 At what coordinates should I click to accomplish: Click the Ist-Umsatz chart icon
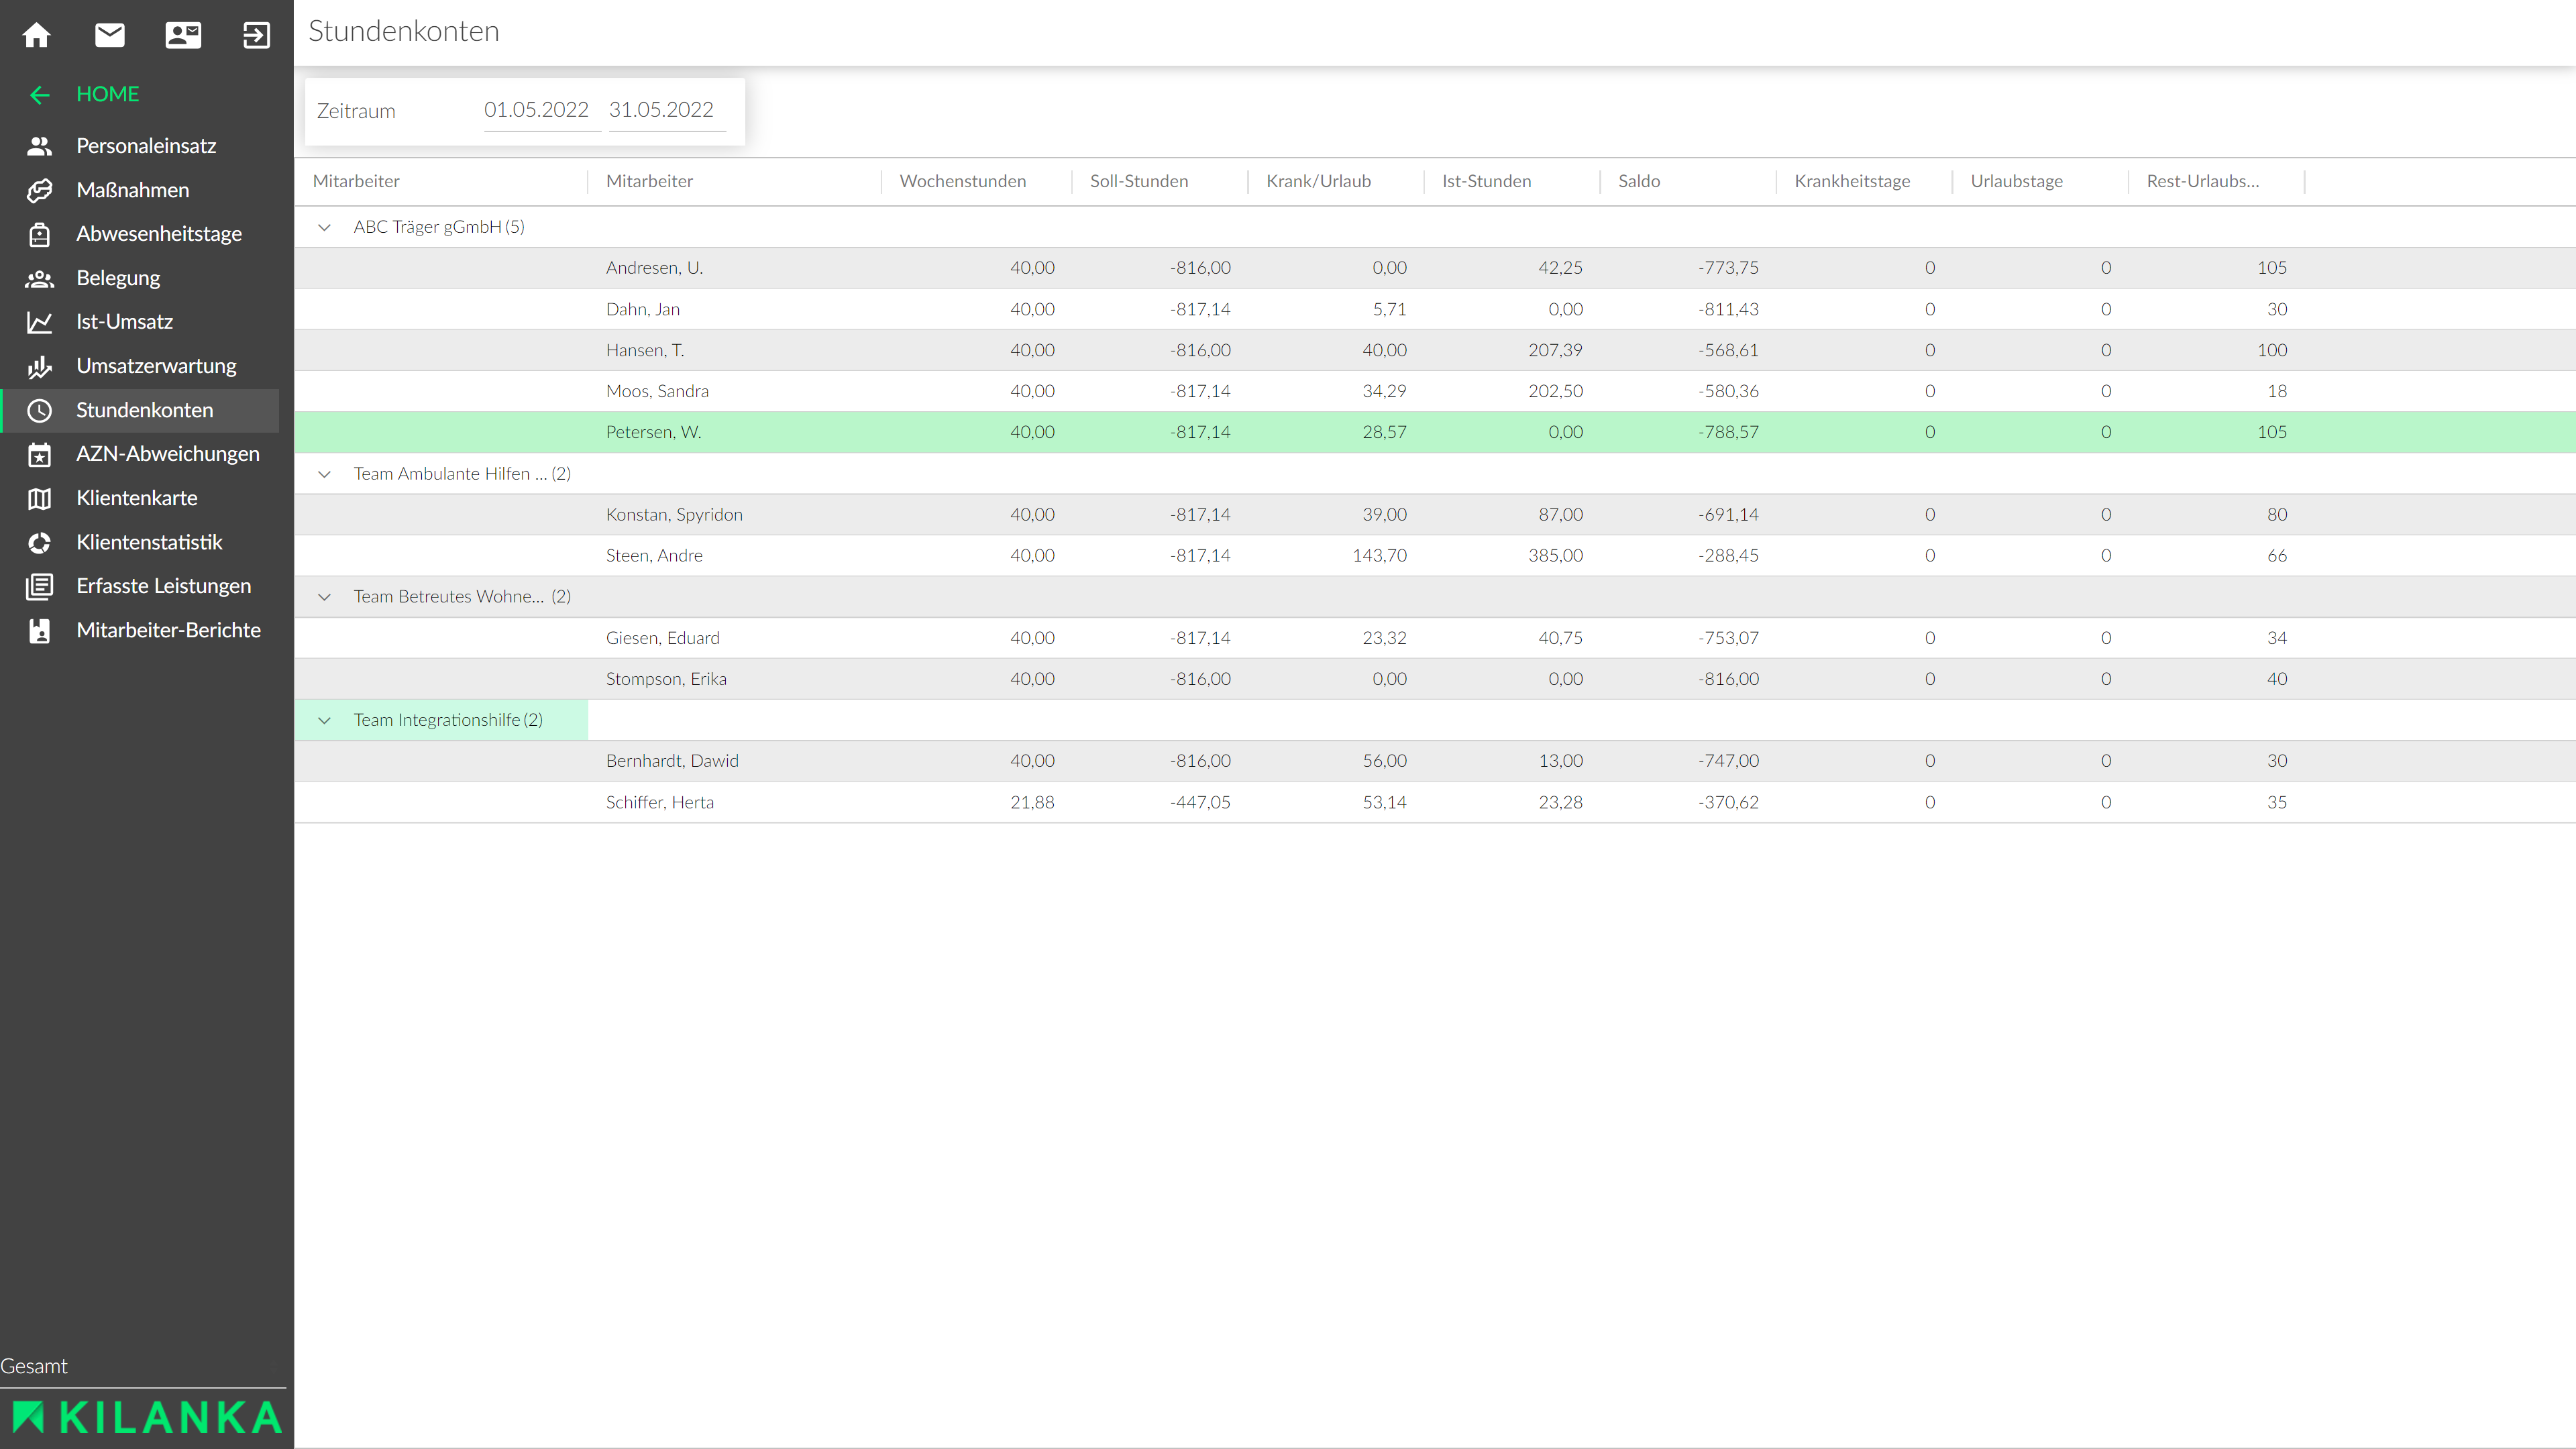pos(40,322)
